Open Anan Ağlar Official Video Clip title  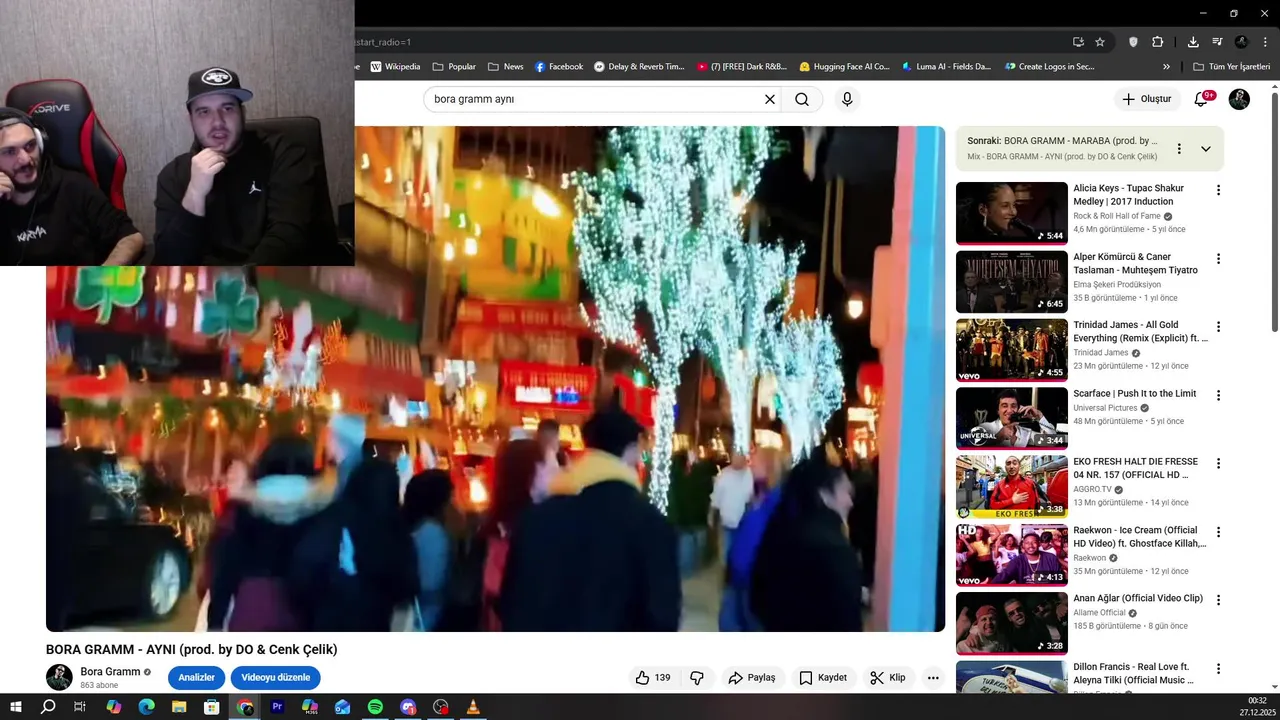[x=1138, y=598]
